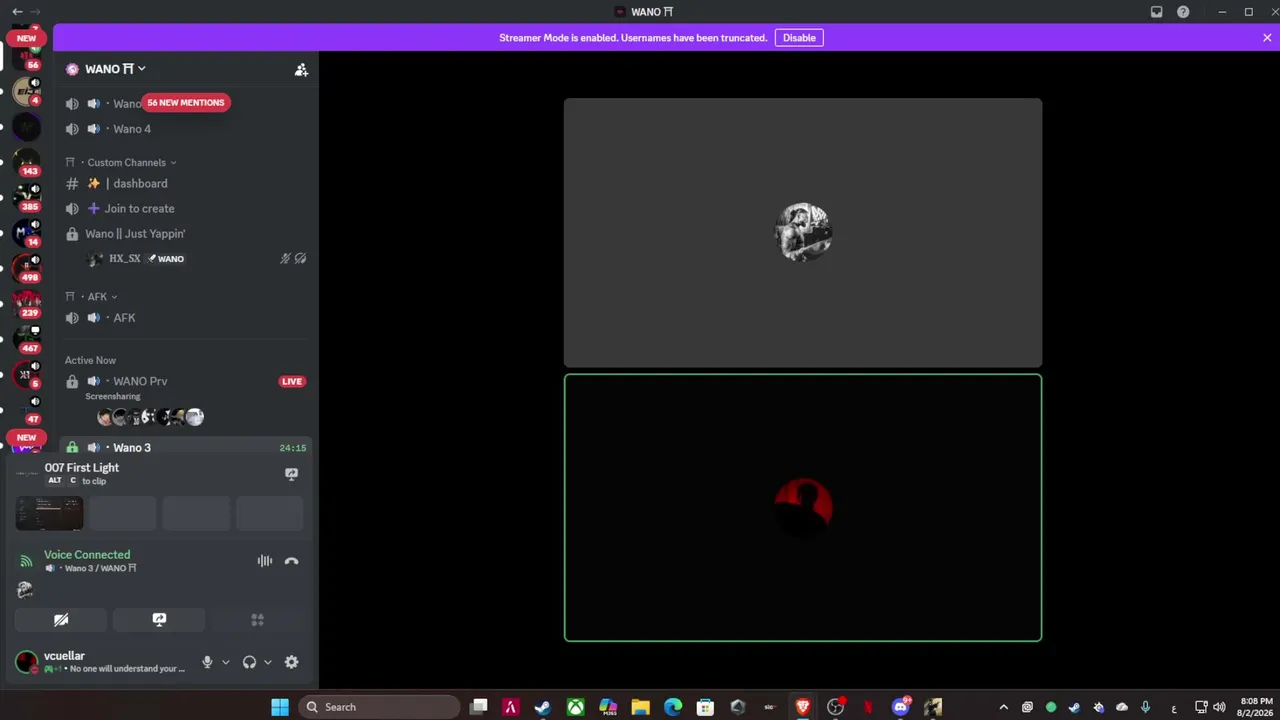Image resolution: width=1280 pixels, height=720 pixels.
Task: Toggle microphone mute in the user panel
Action: (x=208, y=662)
